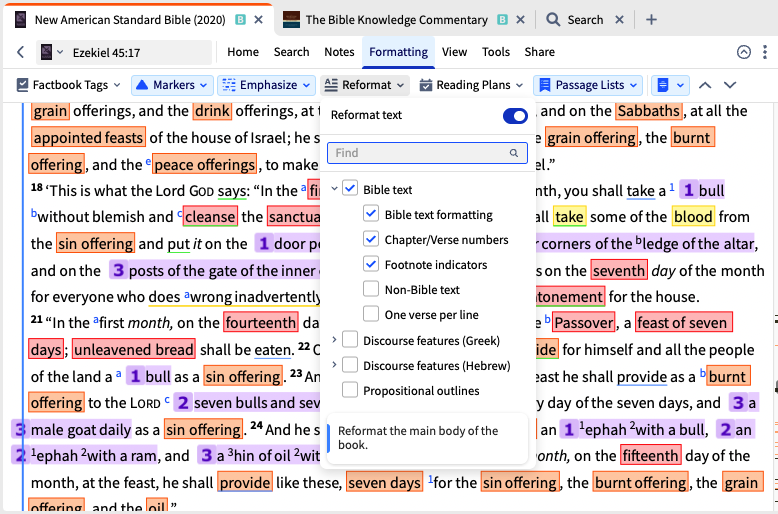778x514 pixels.
Task: Uncheck Chapter/Verse numbers
Action: pos(371,239)
